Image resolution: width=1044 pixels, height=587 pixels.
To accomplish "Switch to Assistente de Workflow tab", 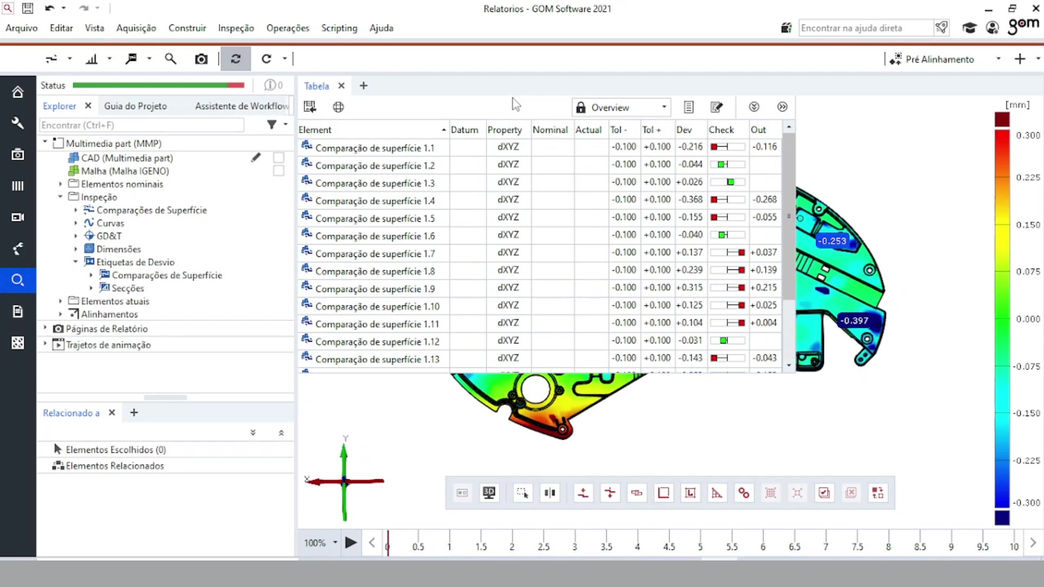I will (242, 106).
